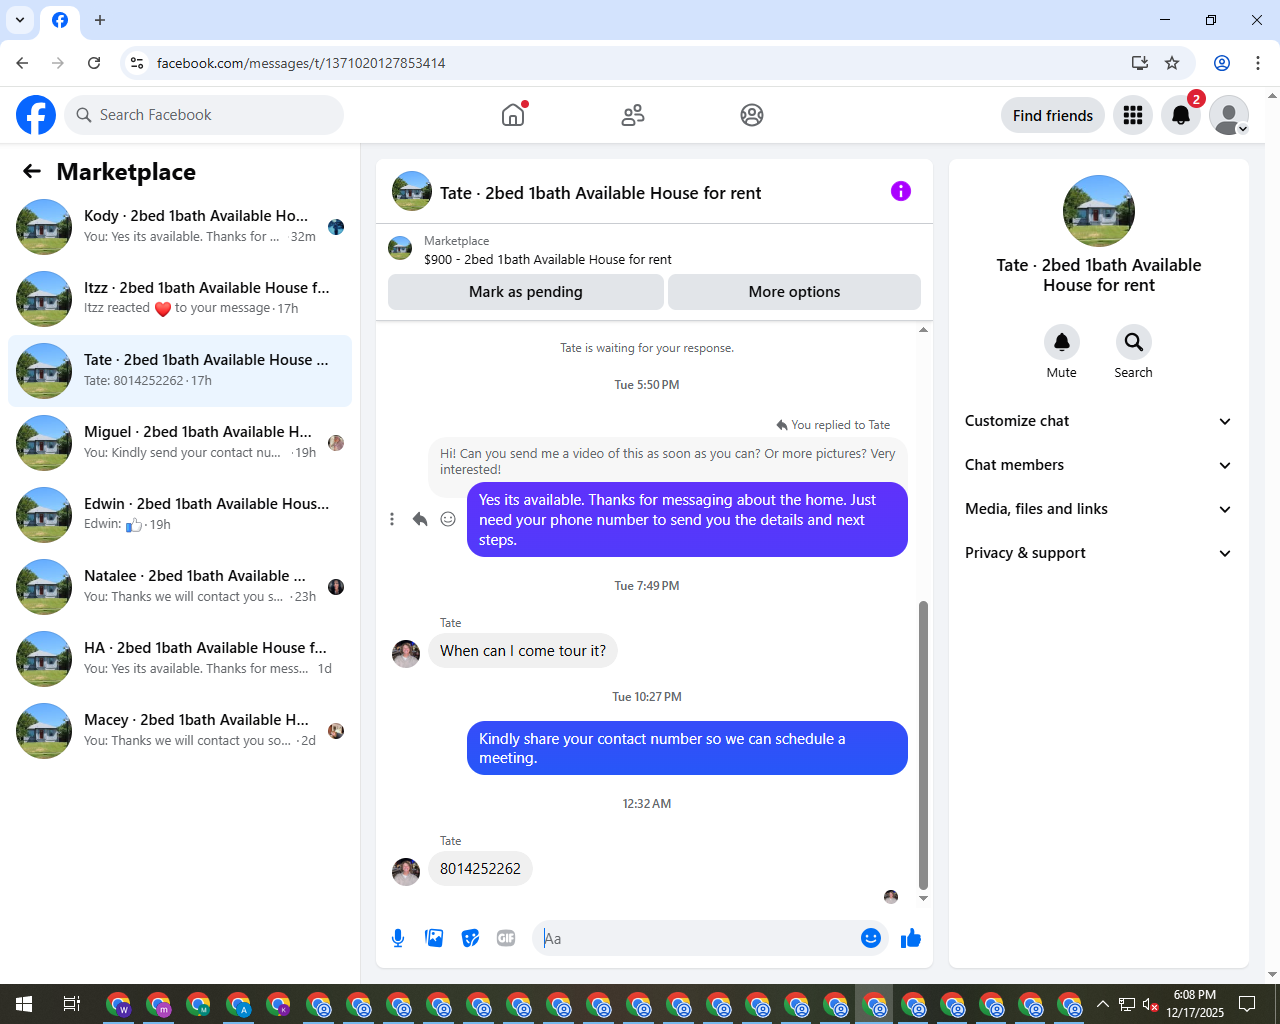
Task: Open conversation information icon
Action: [x=901, y=191]
